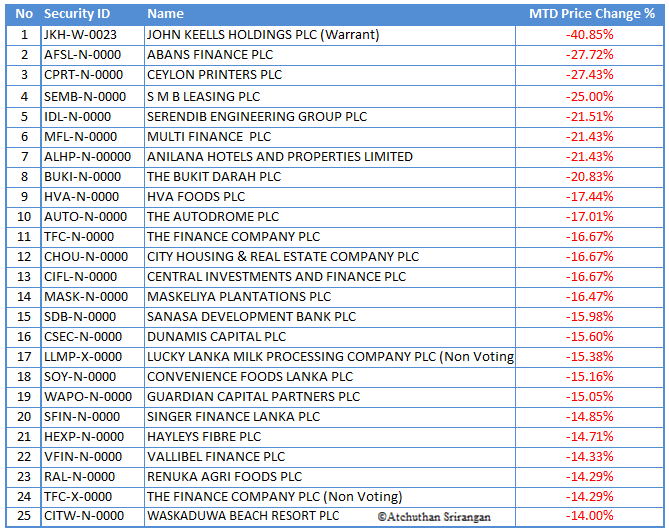Click 'CITY HOUSING & REAL ESTATE COMPANY PLC'
Viewport: 669px width, 532px height.
tap(283, 257)
